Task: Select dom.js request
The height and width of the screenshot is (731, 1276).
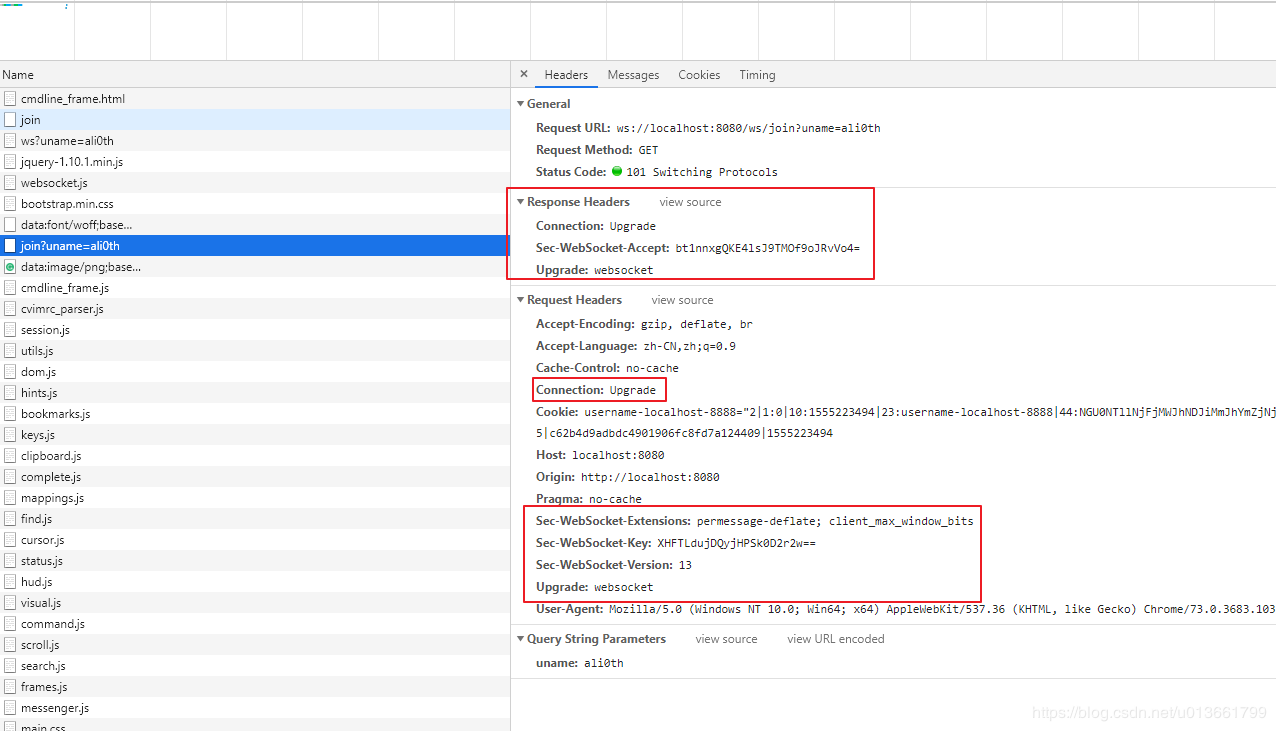Action: point(255,372)
